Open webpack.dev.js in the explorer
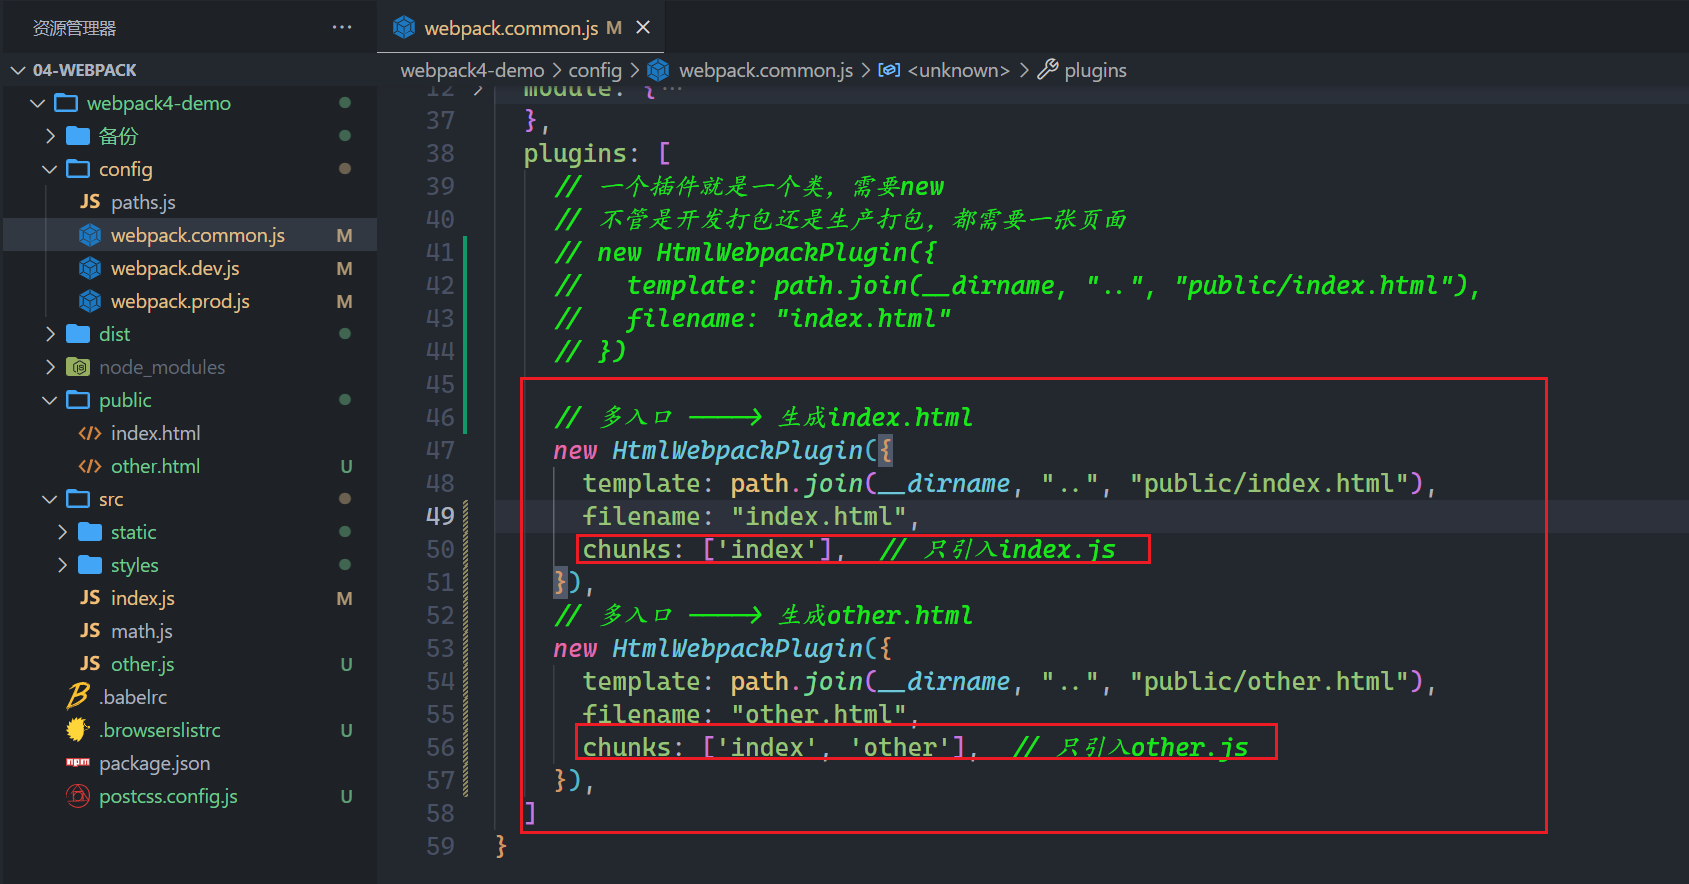The height and width of the screenshot is (884, 1689). [x=175, y=268]
